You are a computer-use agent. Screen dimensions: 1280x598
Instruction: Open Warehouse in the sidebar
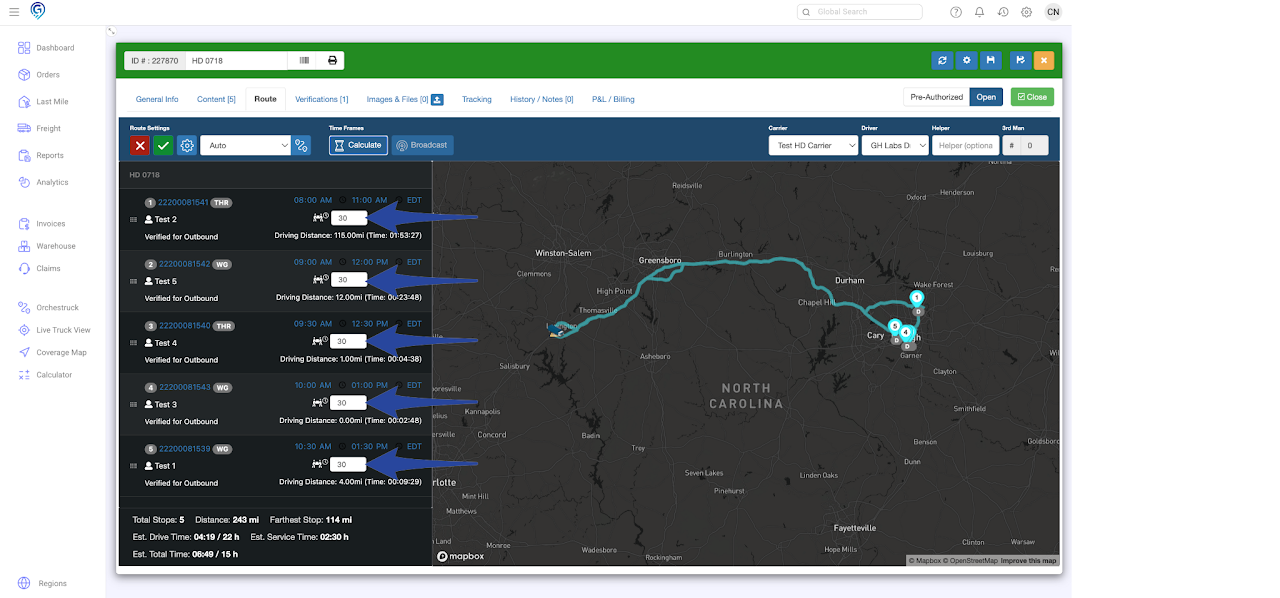click(x=56, y=246)
